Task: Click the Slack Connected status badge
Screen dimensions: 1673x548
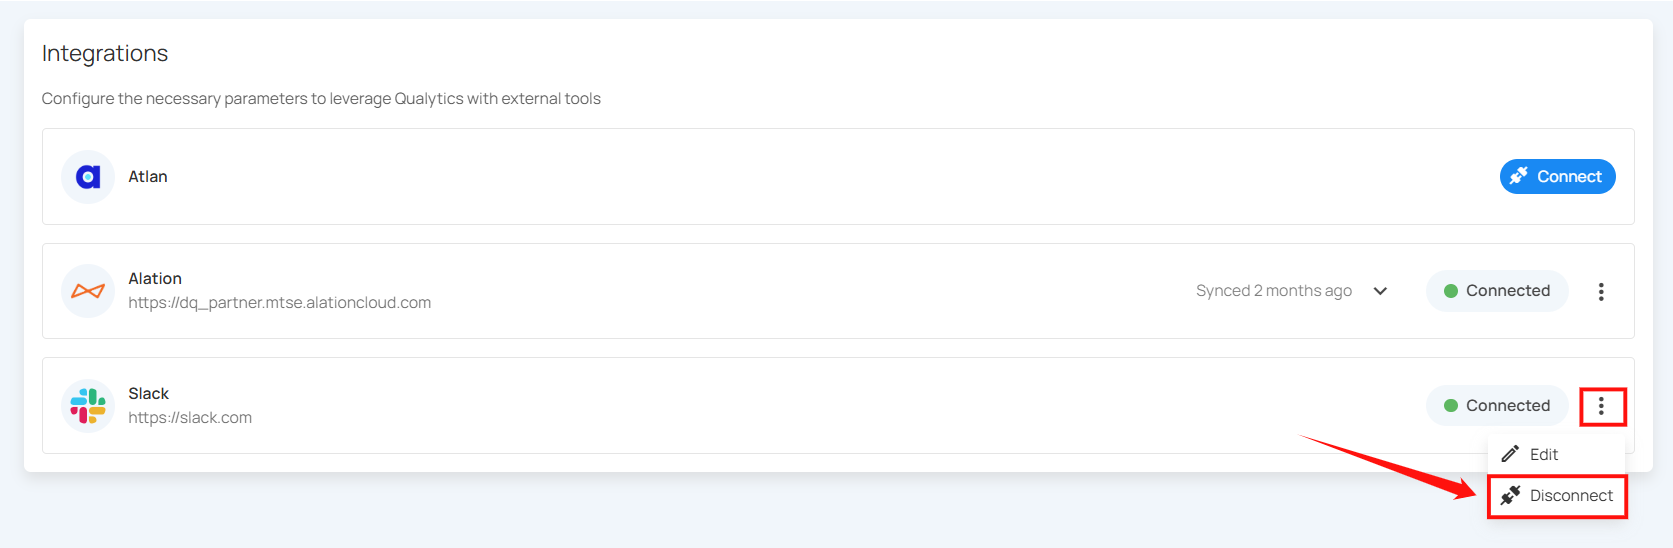Action: (1496, 405)
